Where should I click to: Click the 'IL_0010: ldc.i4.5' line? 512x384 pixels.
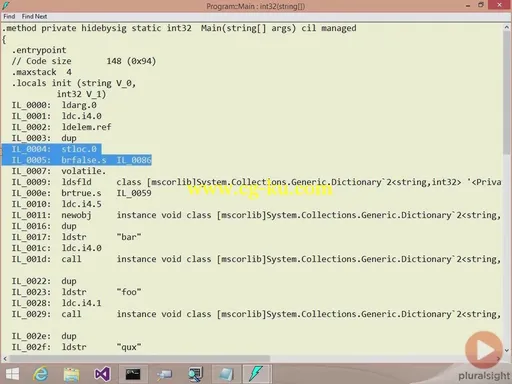pos(56,204)
